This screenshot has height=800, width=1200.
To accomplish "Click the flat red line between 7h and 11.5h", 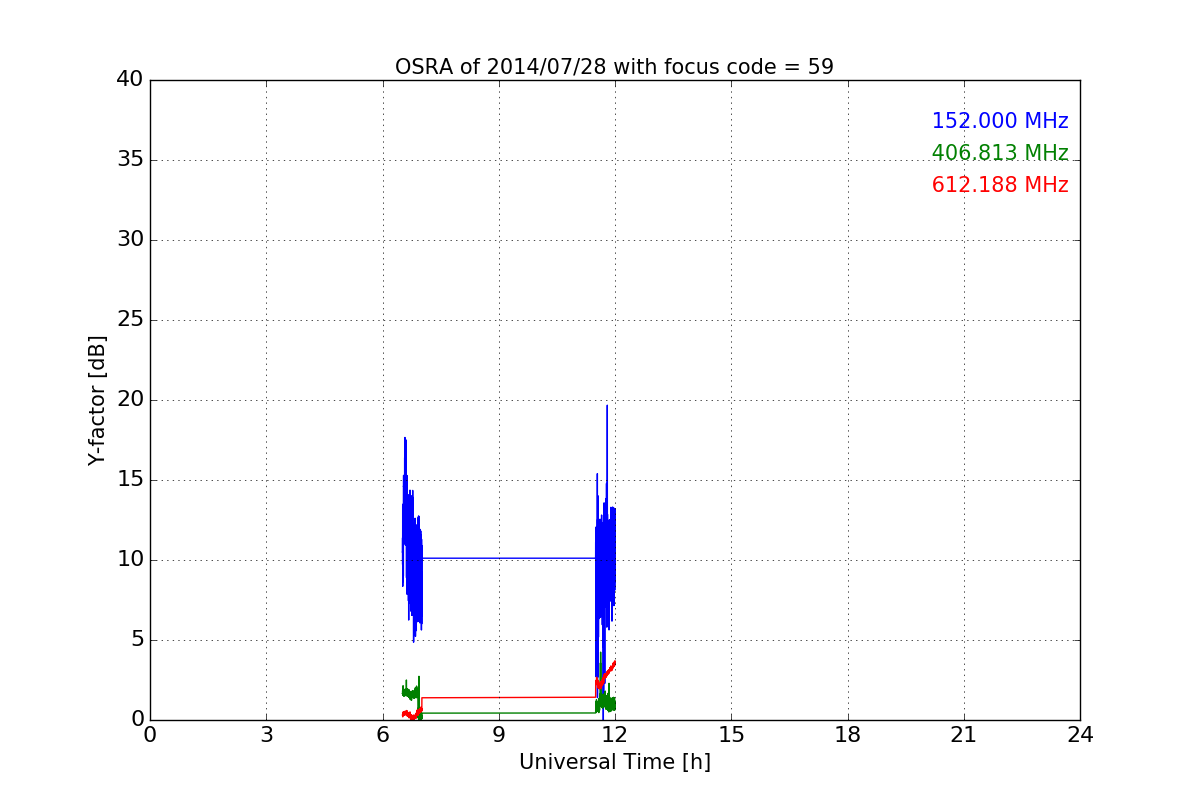I will point(509,697).
